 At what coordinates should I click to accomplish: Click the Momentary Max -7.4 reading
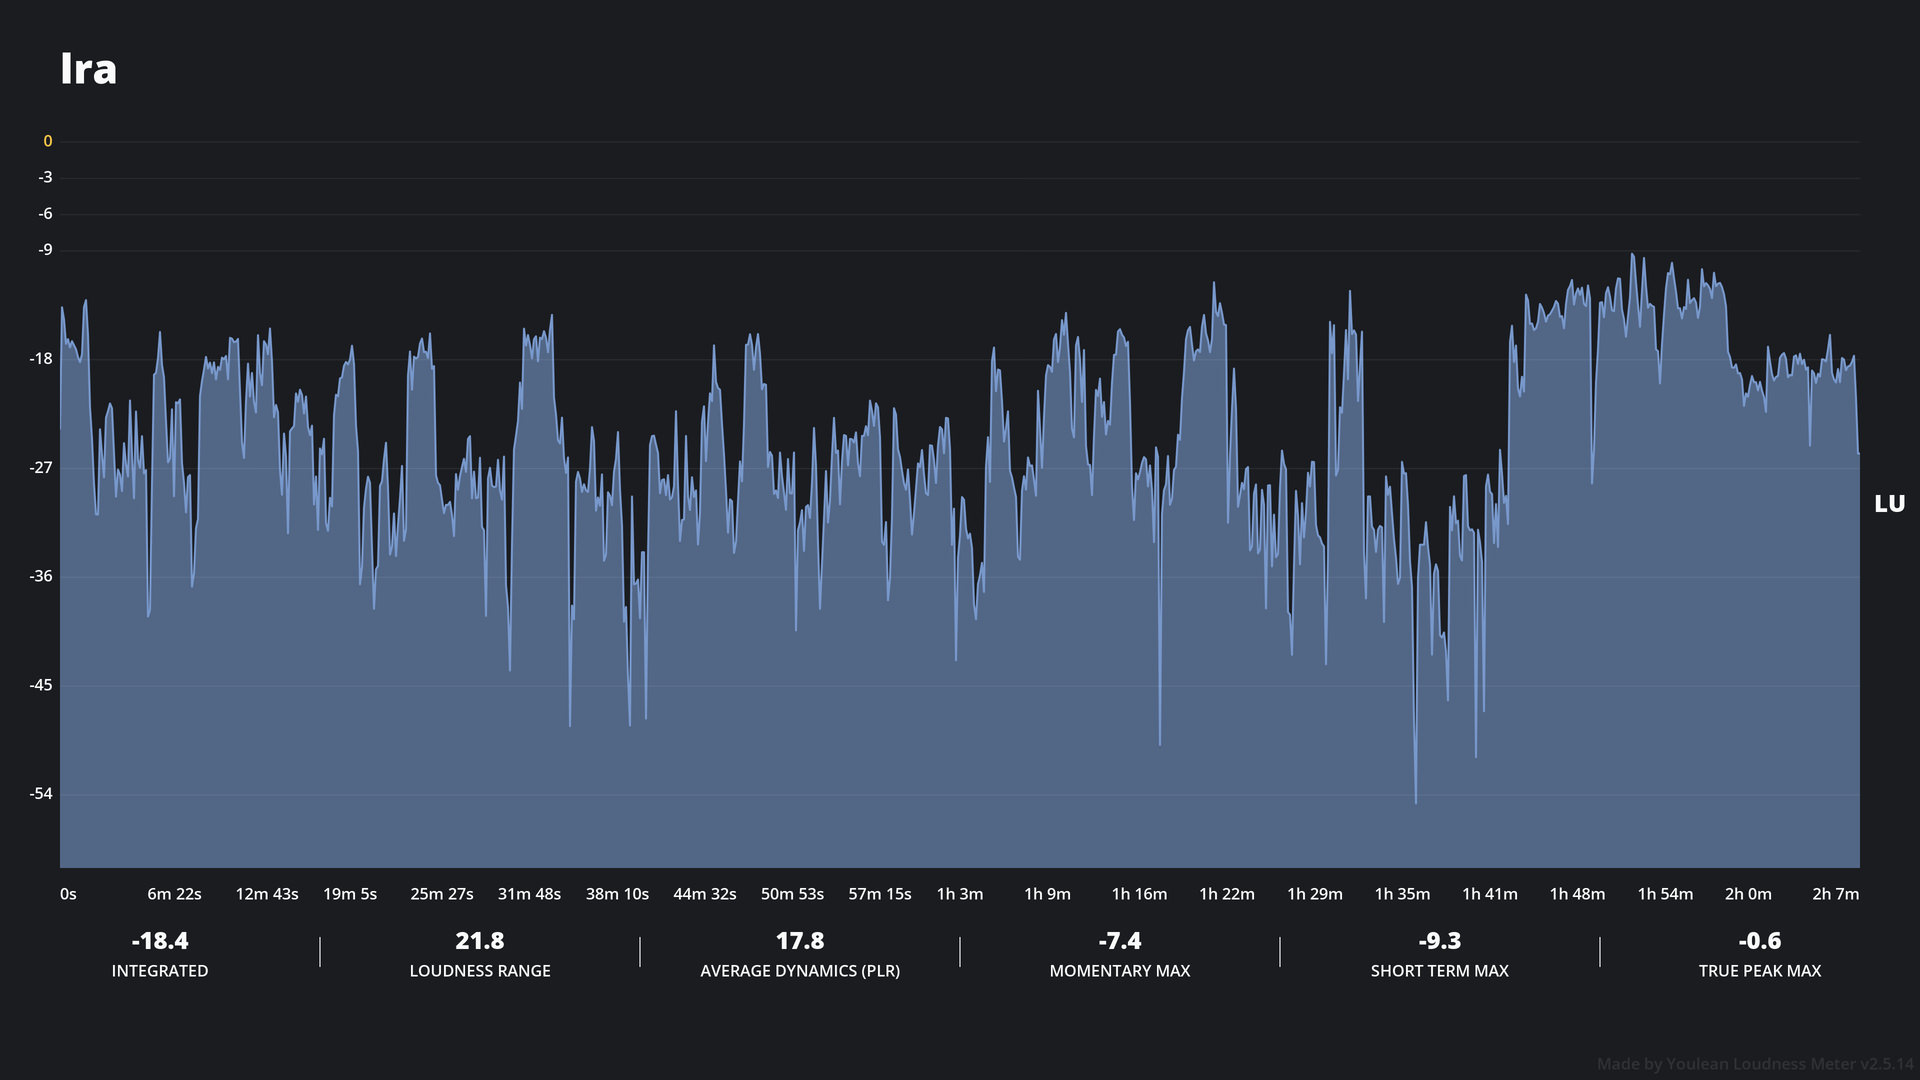click(1120, 941)
